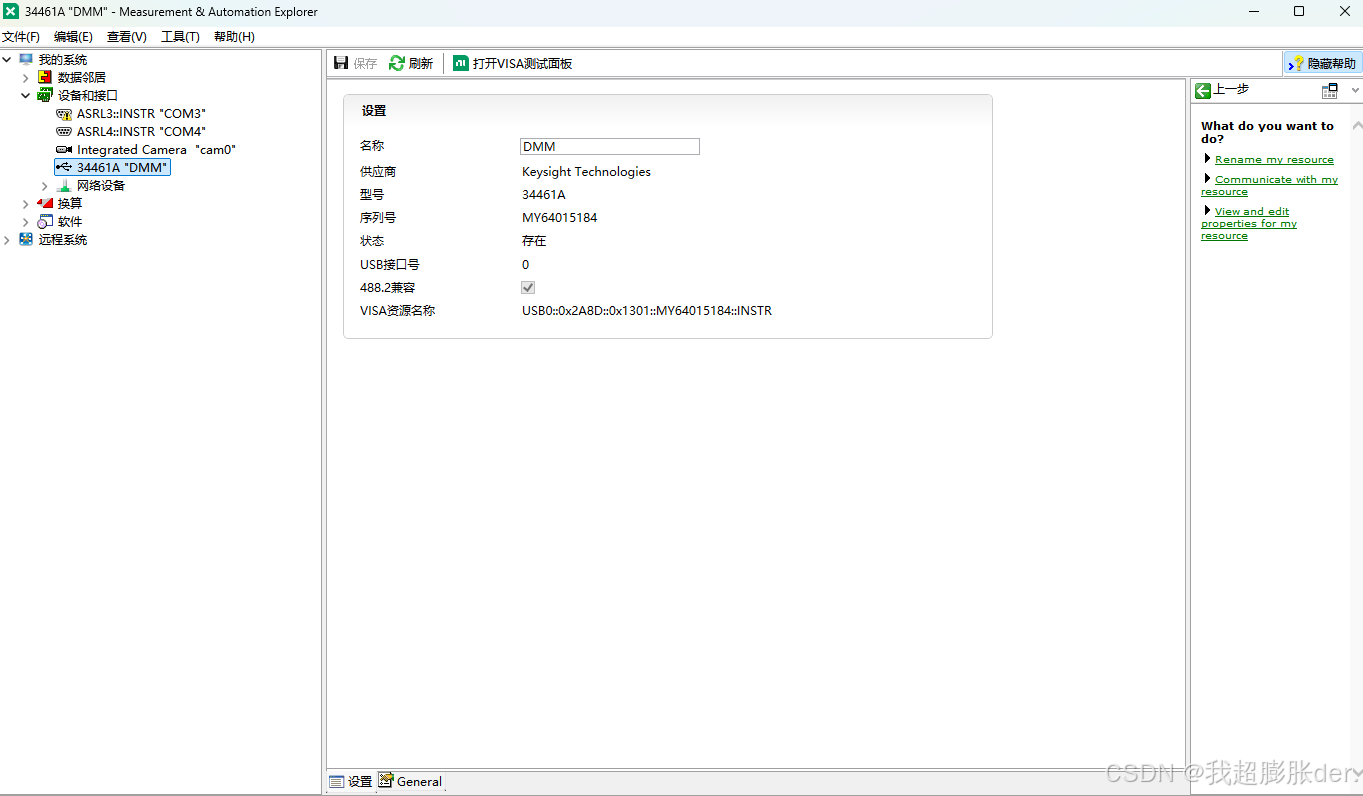Click the green back arrow in help pane
Viewport: 1363px width, 796px height.
(x=1203, y=90)
